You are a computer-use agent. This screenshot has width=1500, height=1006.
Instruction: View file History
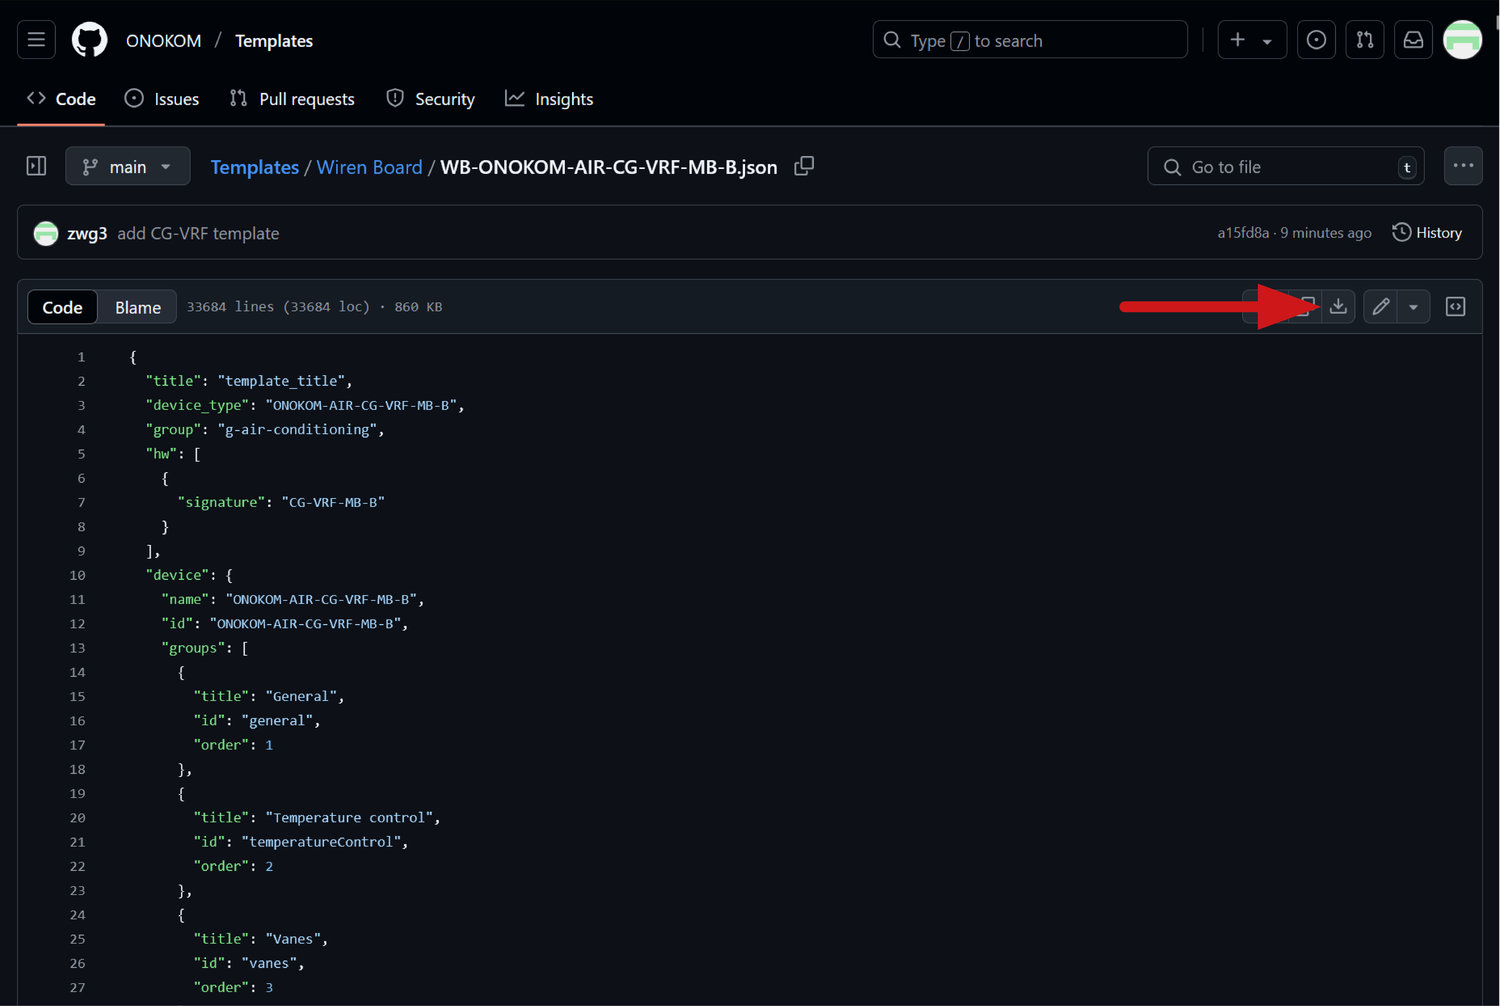[x=1427, y=233]
